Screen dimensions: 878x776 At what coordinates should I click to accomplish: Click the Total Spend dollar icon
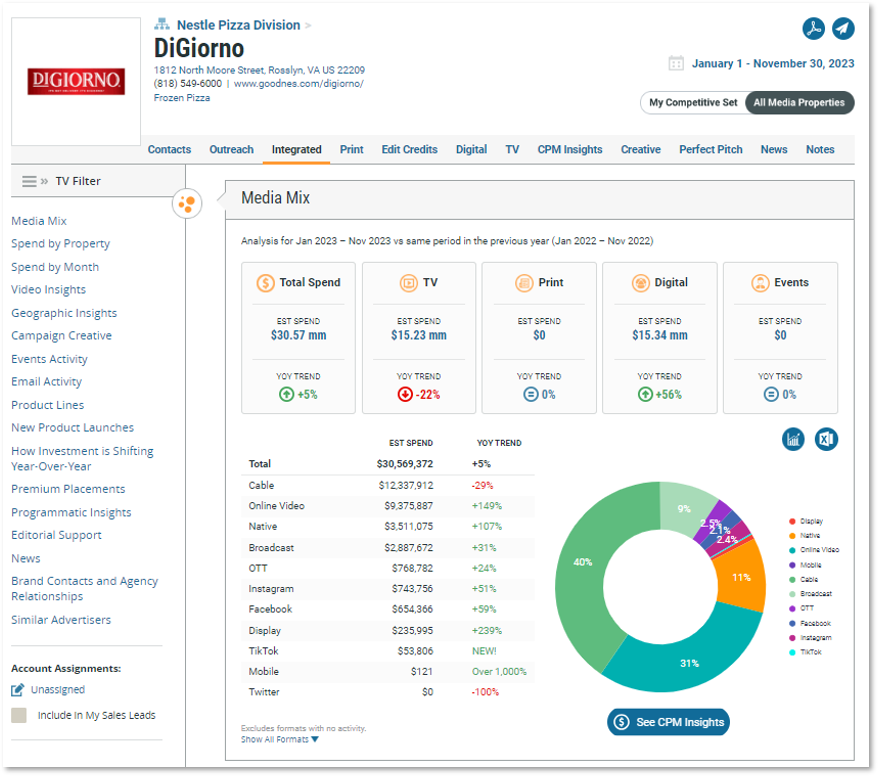(x=265, y=283)
